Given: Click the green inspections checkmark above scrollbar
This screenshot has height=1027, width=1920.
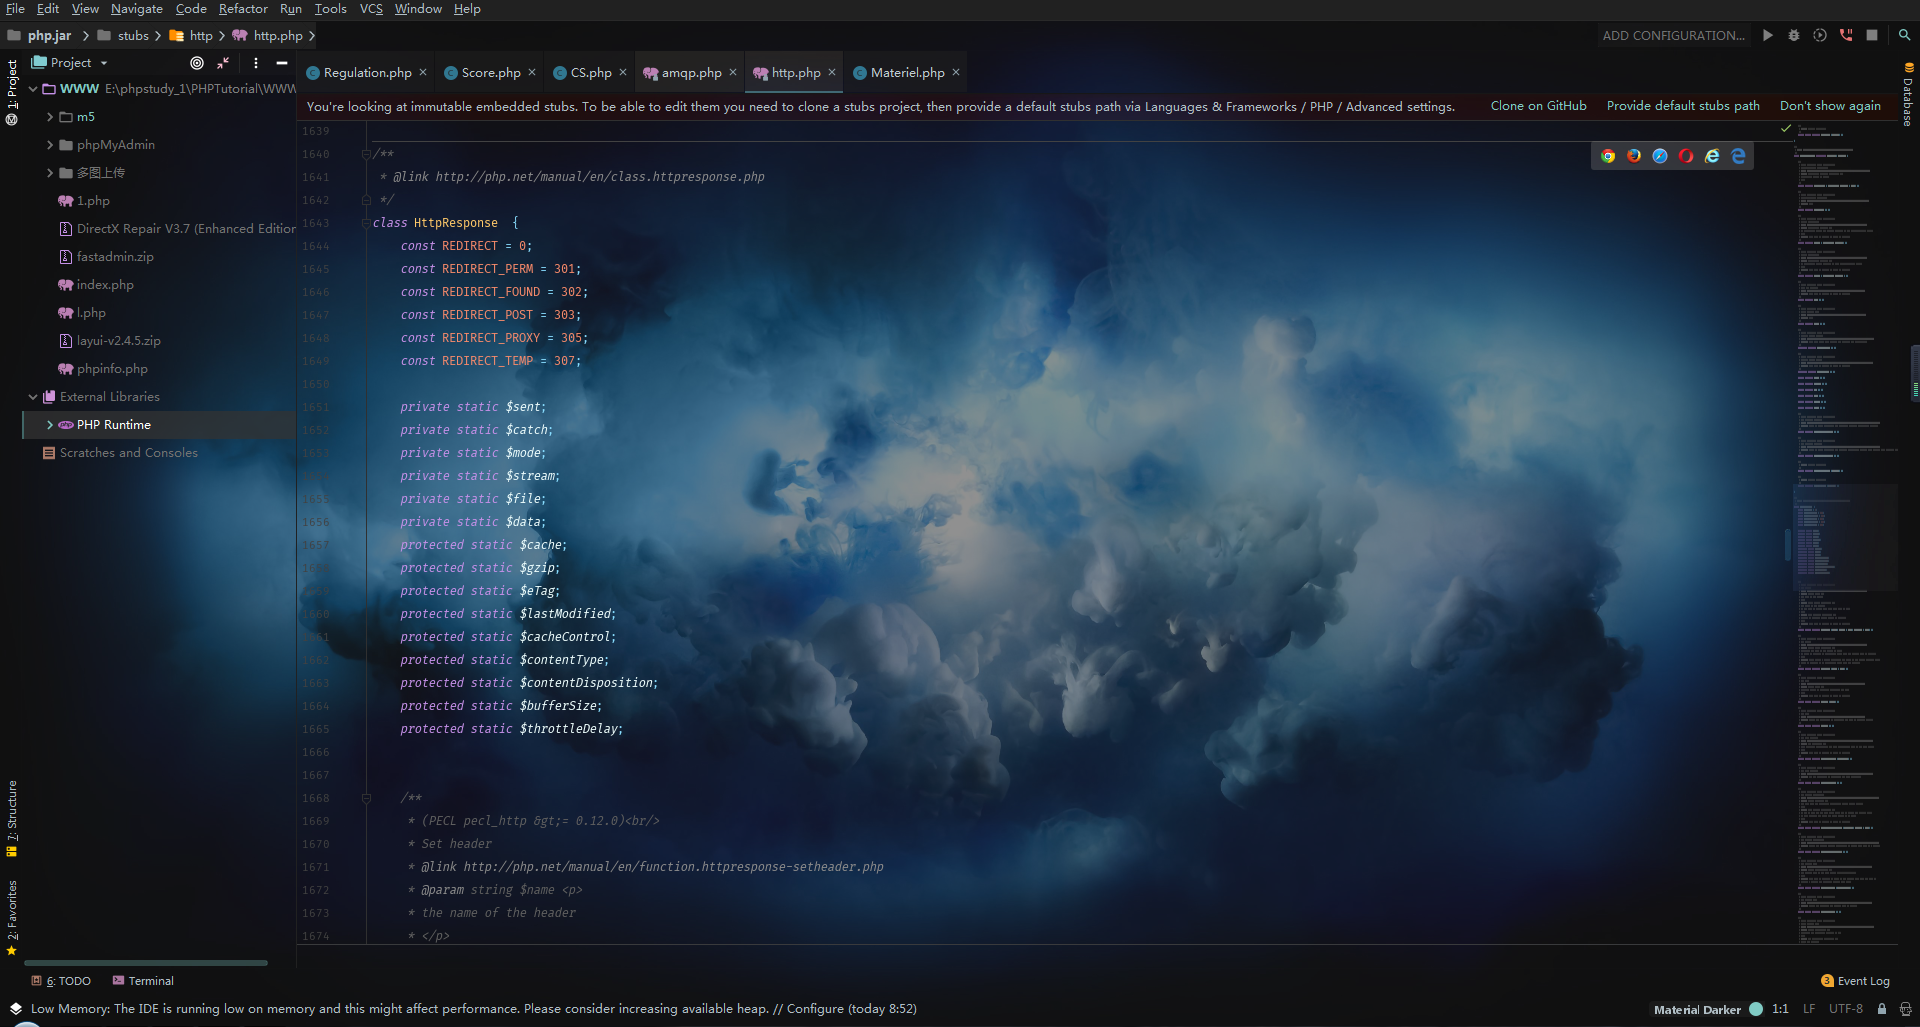Looking at the screenshot, I should [x=1786, y=128].
